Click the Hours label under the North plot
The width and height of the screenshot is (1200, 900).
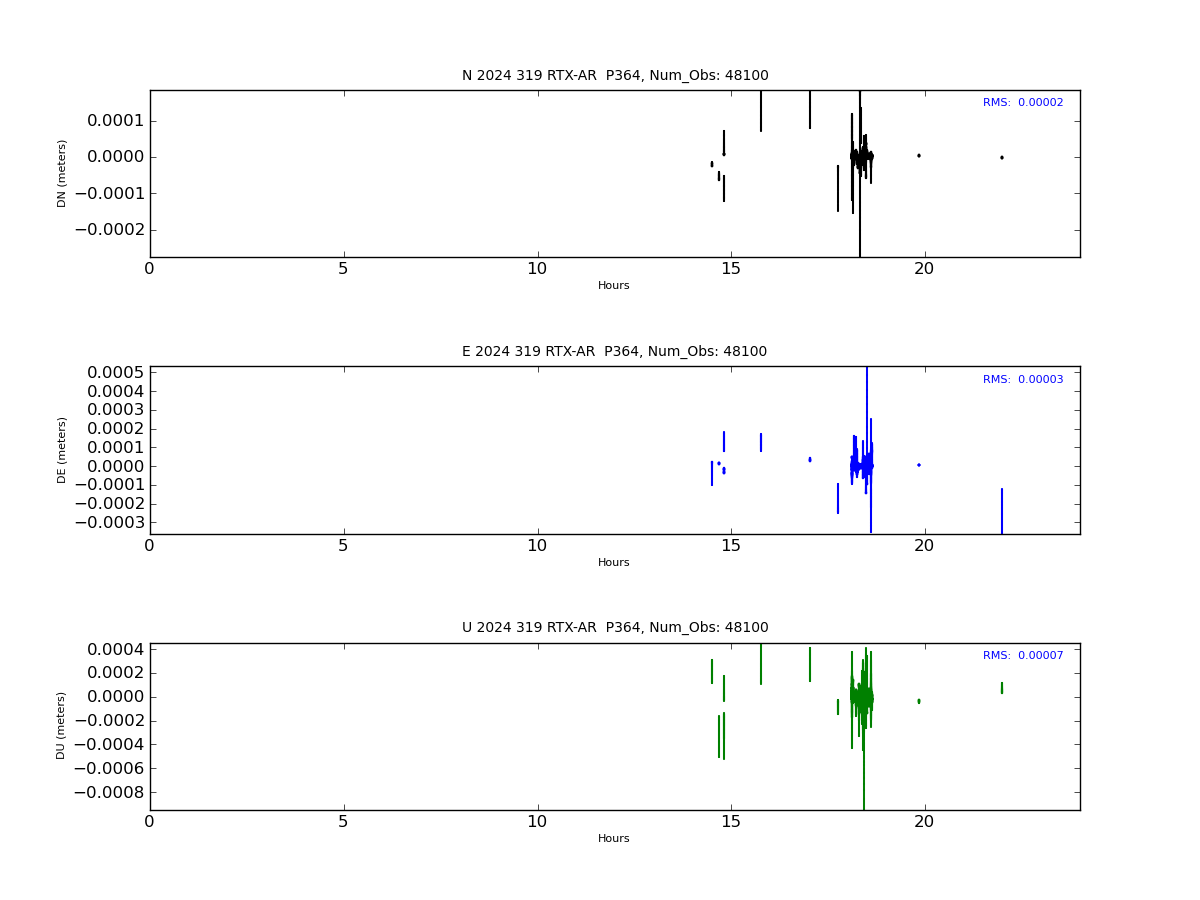[x=614, y=286]
